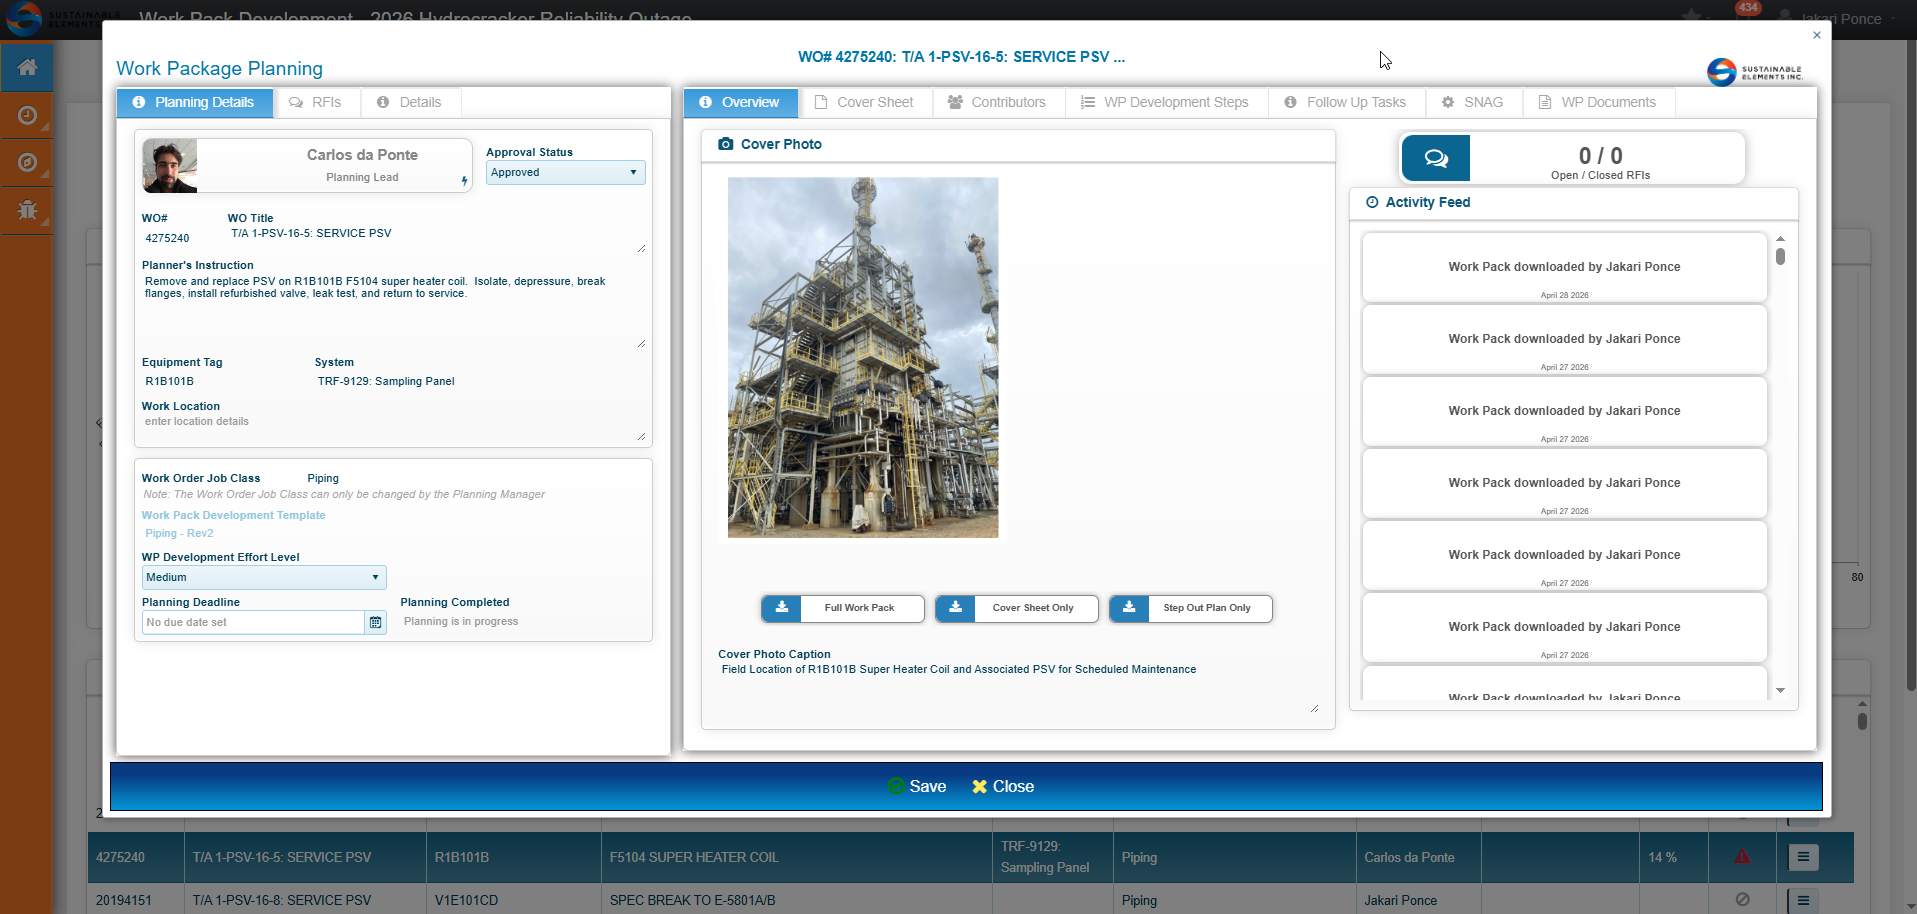Screen dimensions: 1917x914
Task: Open the WP Documents tab
Action: pos(1597,102)
